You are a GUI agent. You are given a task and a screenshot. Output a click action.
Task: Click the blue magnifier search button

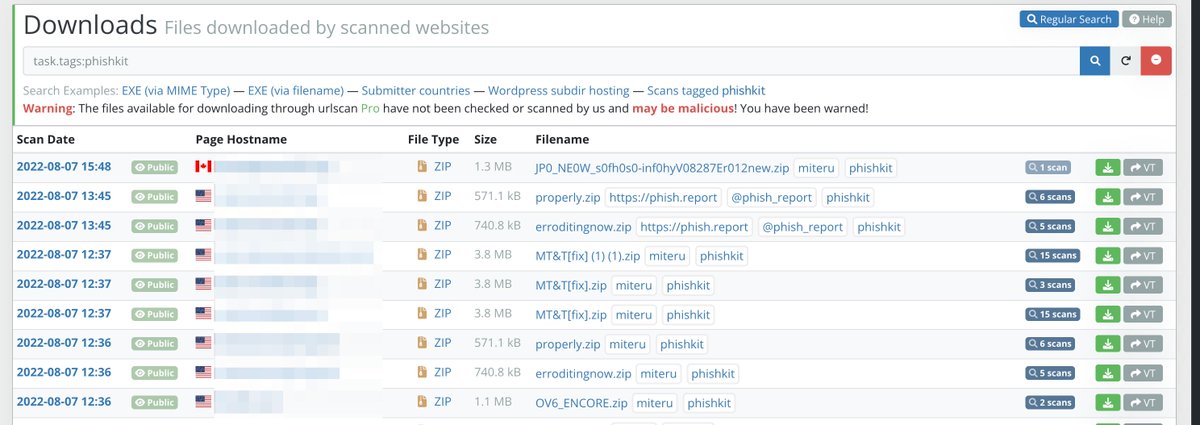1095,60
